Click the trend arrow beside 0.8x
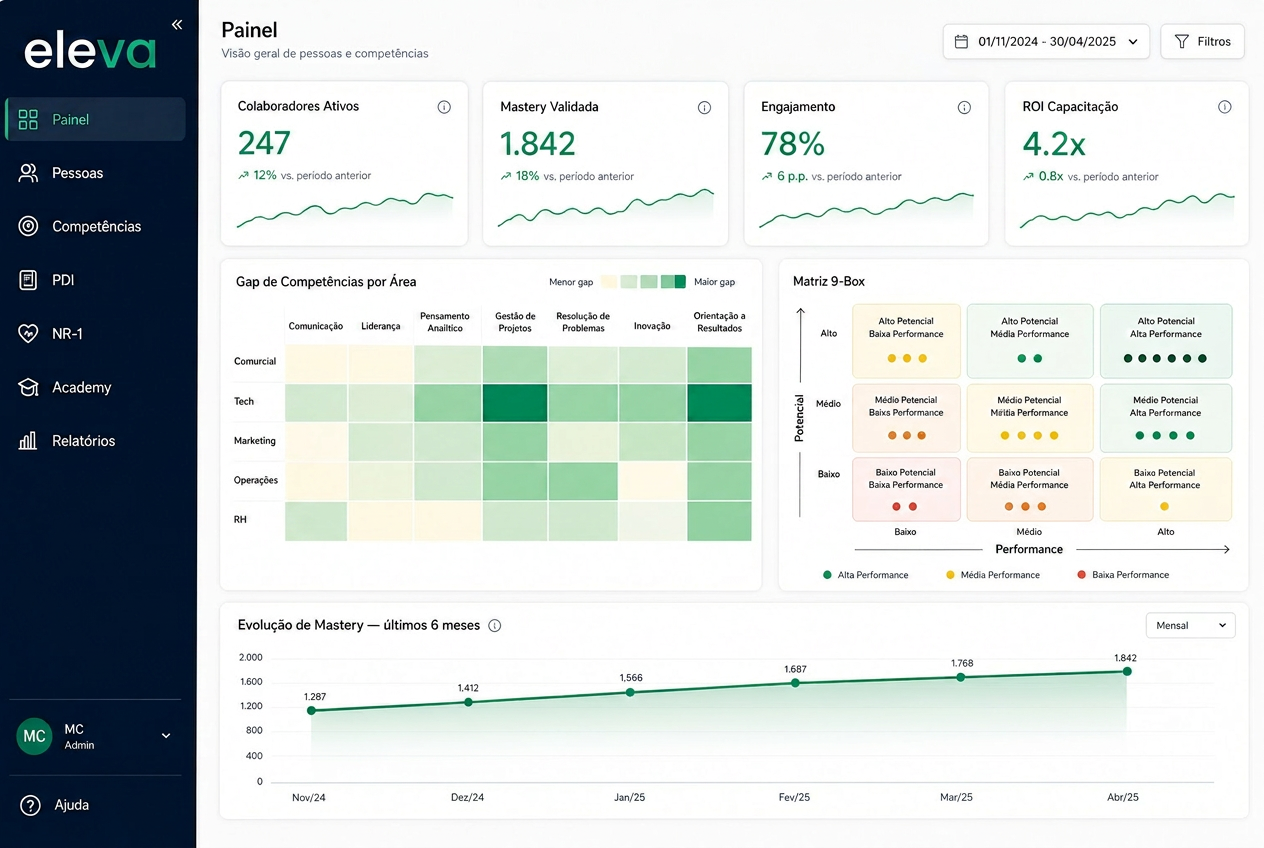The width and height of the screenshot is (1264, 848). click(1028, 177)
